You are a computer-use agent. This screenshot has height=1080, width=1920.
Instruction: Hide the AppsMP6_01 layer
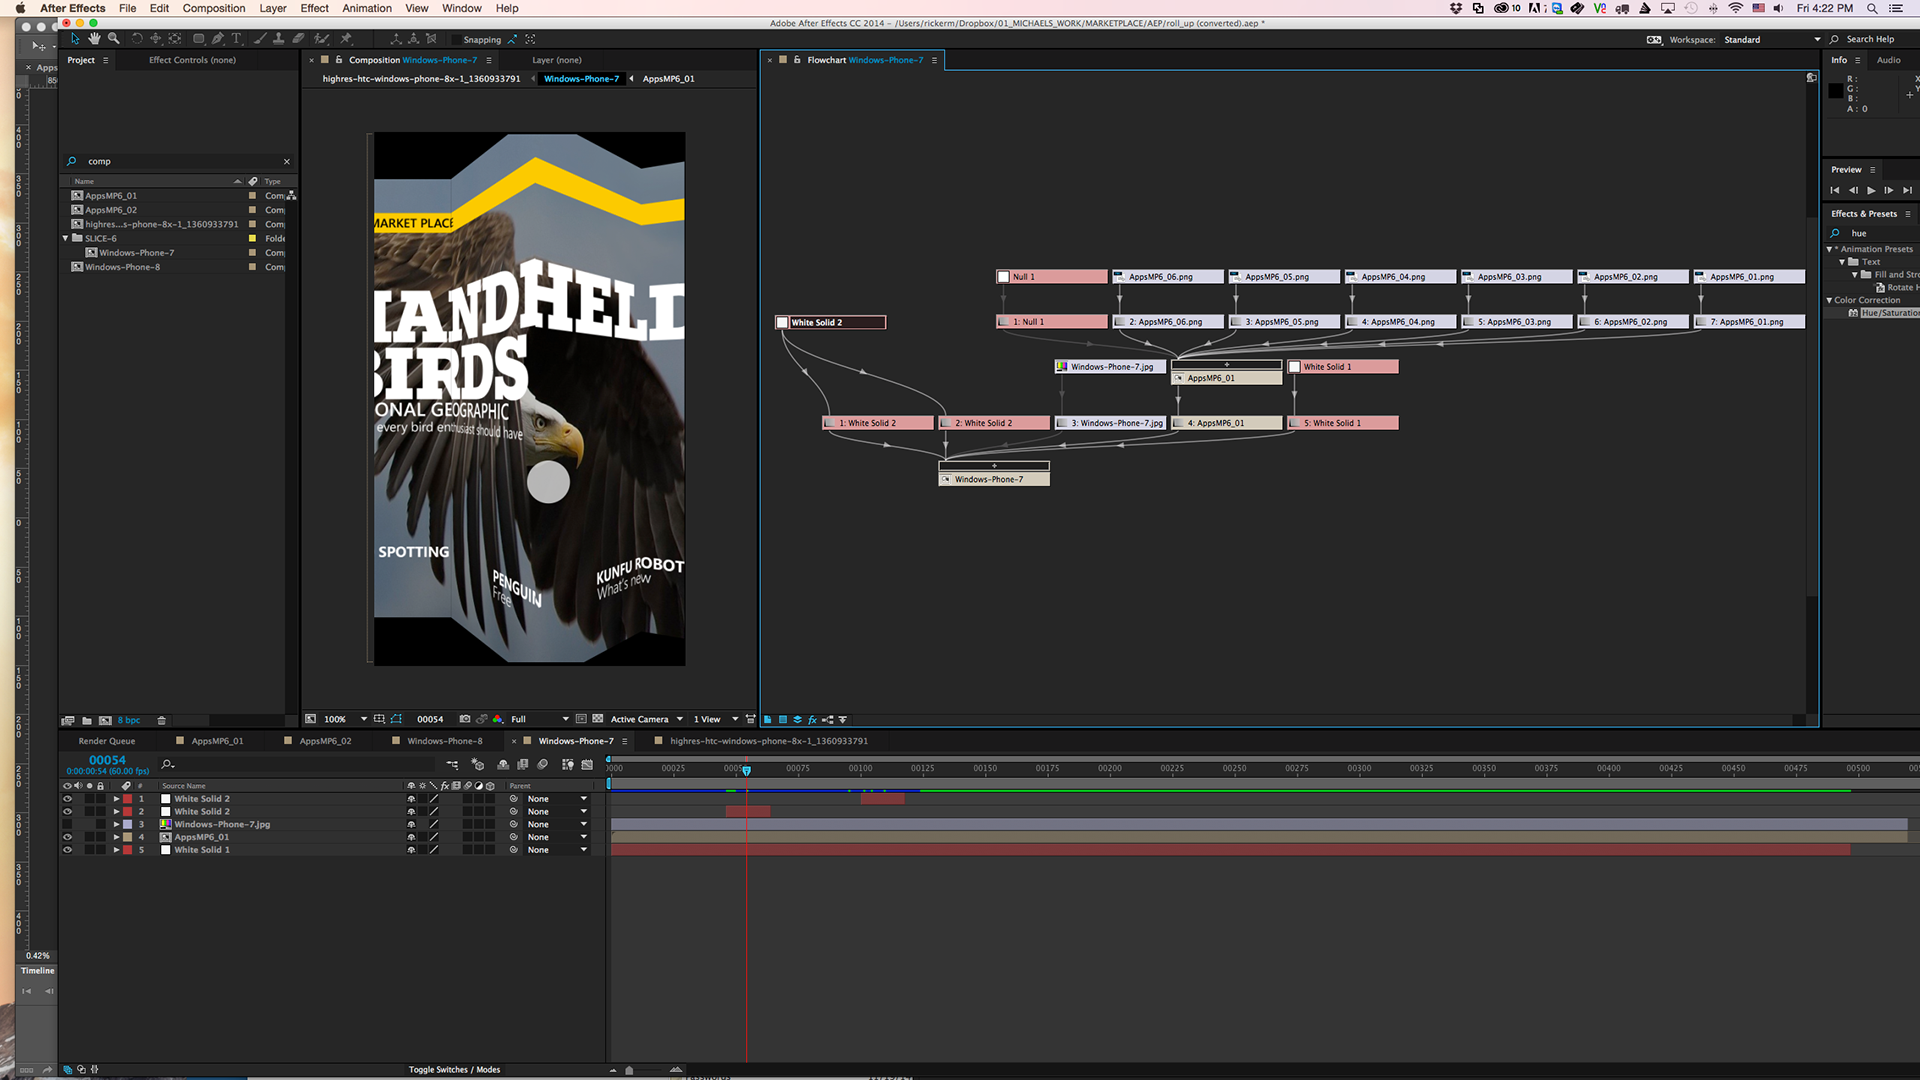(x=67, y=837)
